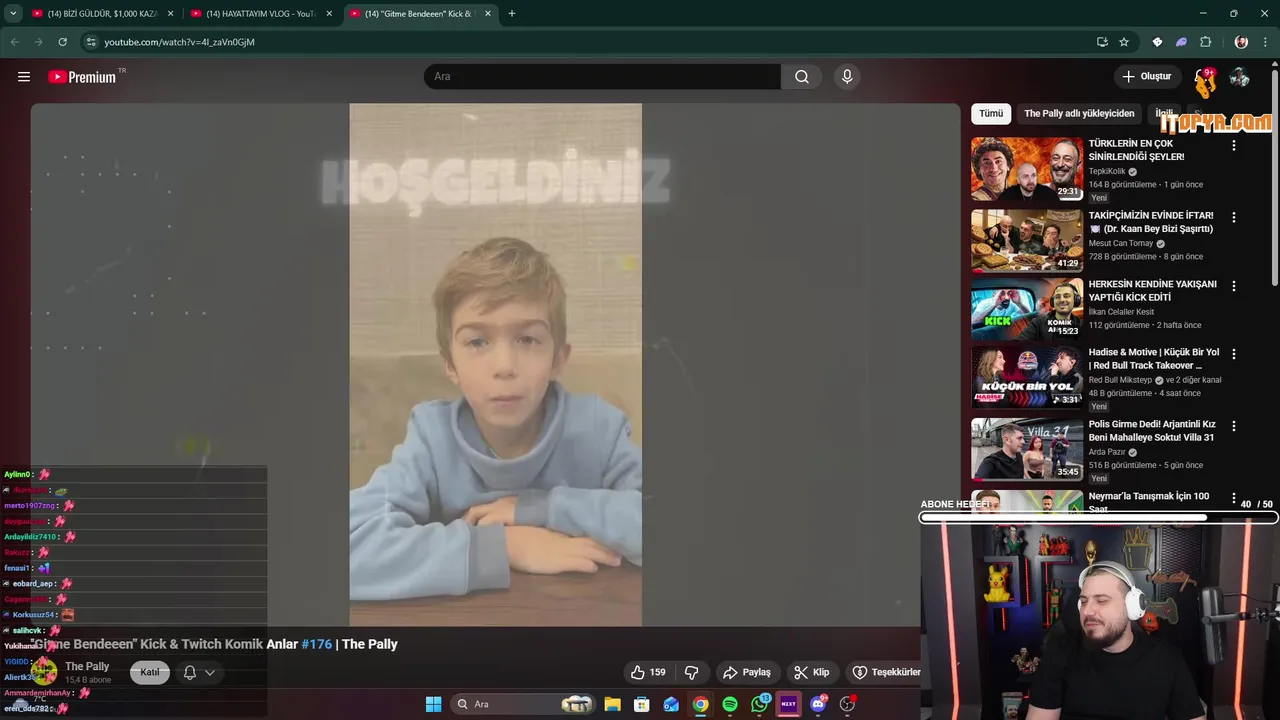The height and width of the screenshot is (720, 1280).
Task: Open HERKESİN KENDİNE YAKIŞANI KICK EDİTİ thumbnail
Action: 1027,309
